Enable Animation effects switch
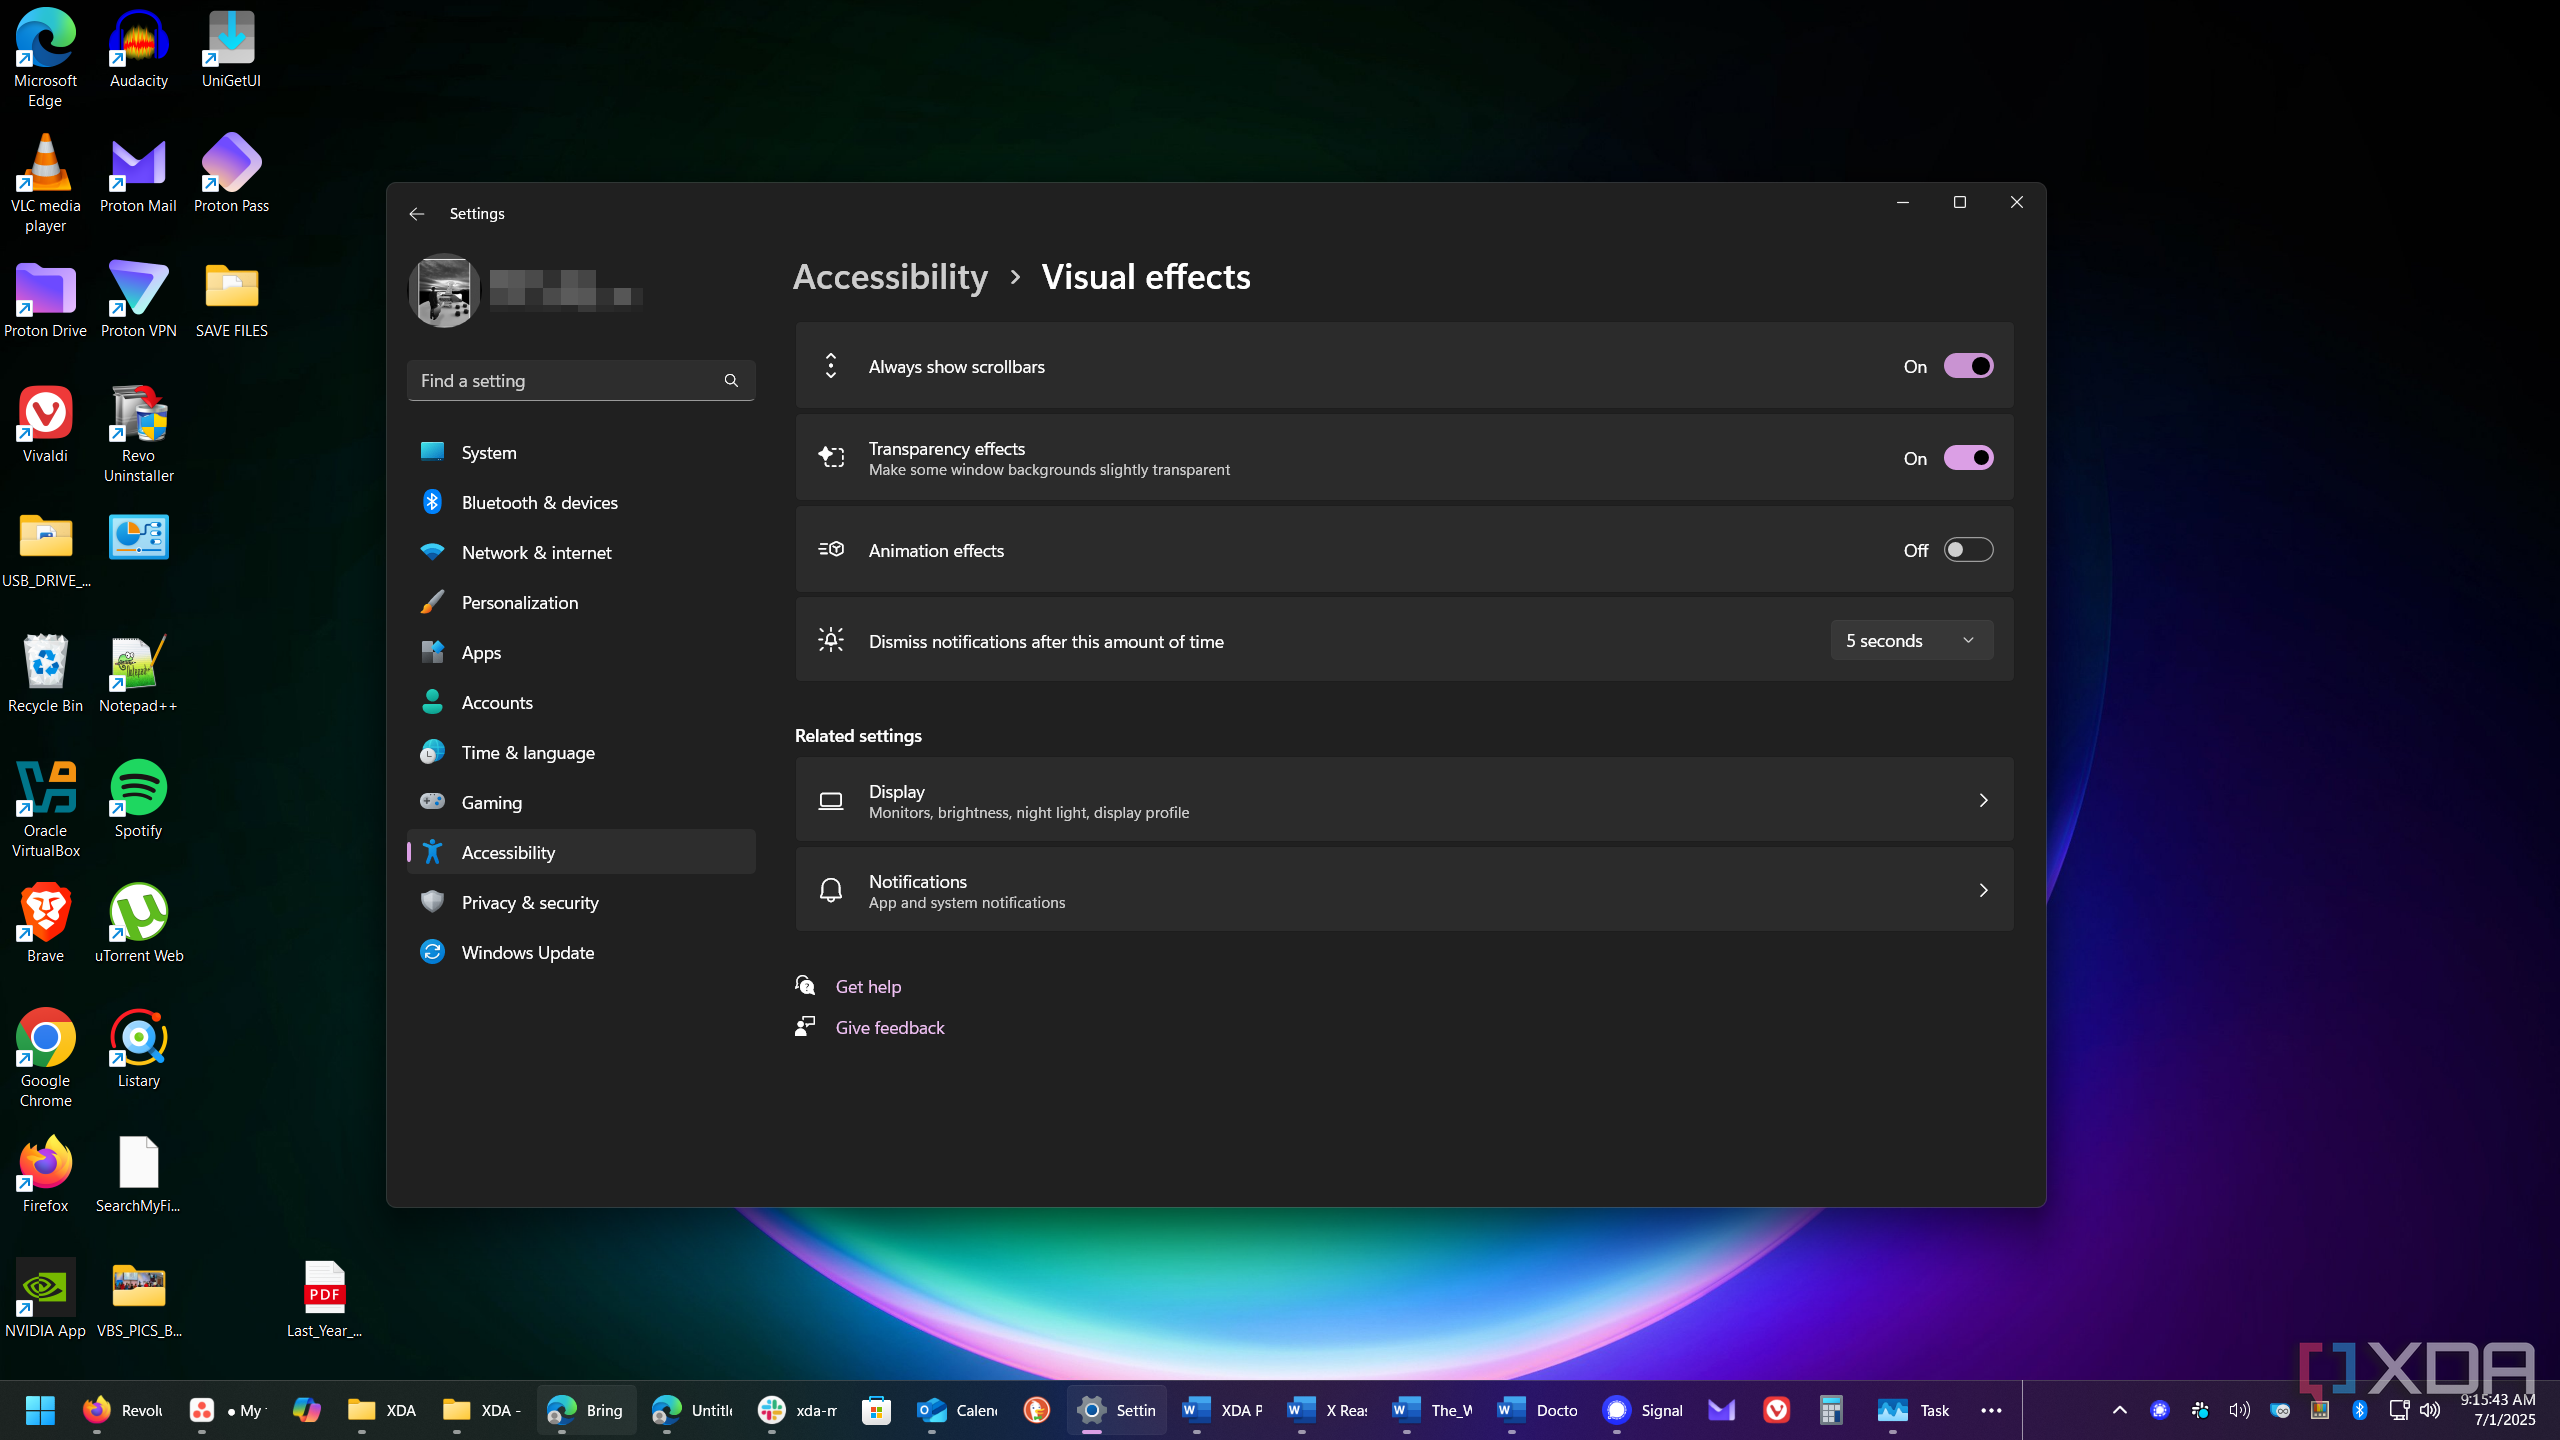The width and height of the screenshot is (2560, 1440). (1968, 550)
